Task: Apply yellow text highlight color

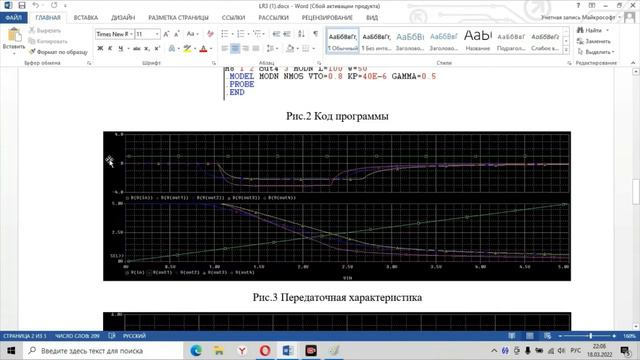Action: coord(187,49)
